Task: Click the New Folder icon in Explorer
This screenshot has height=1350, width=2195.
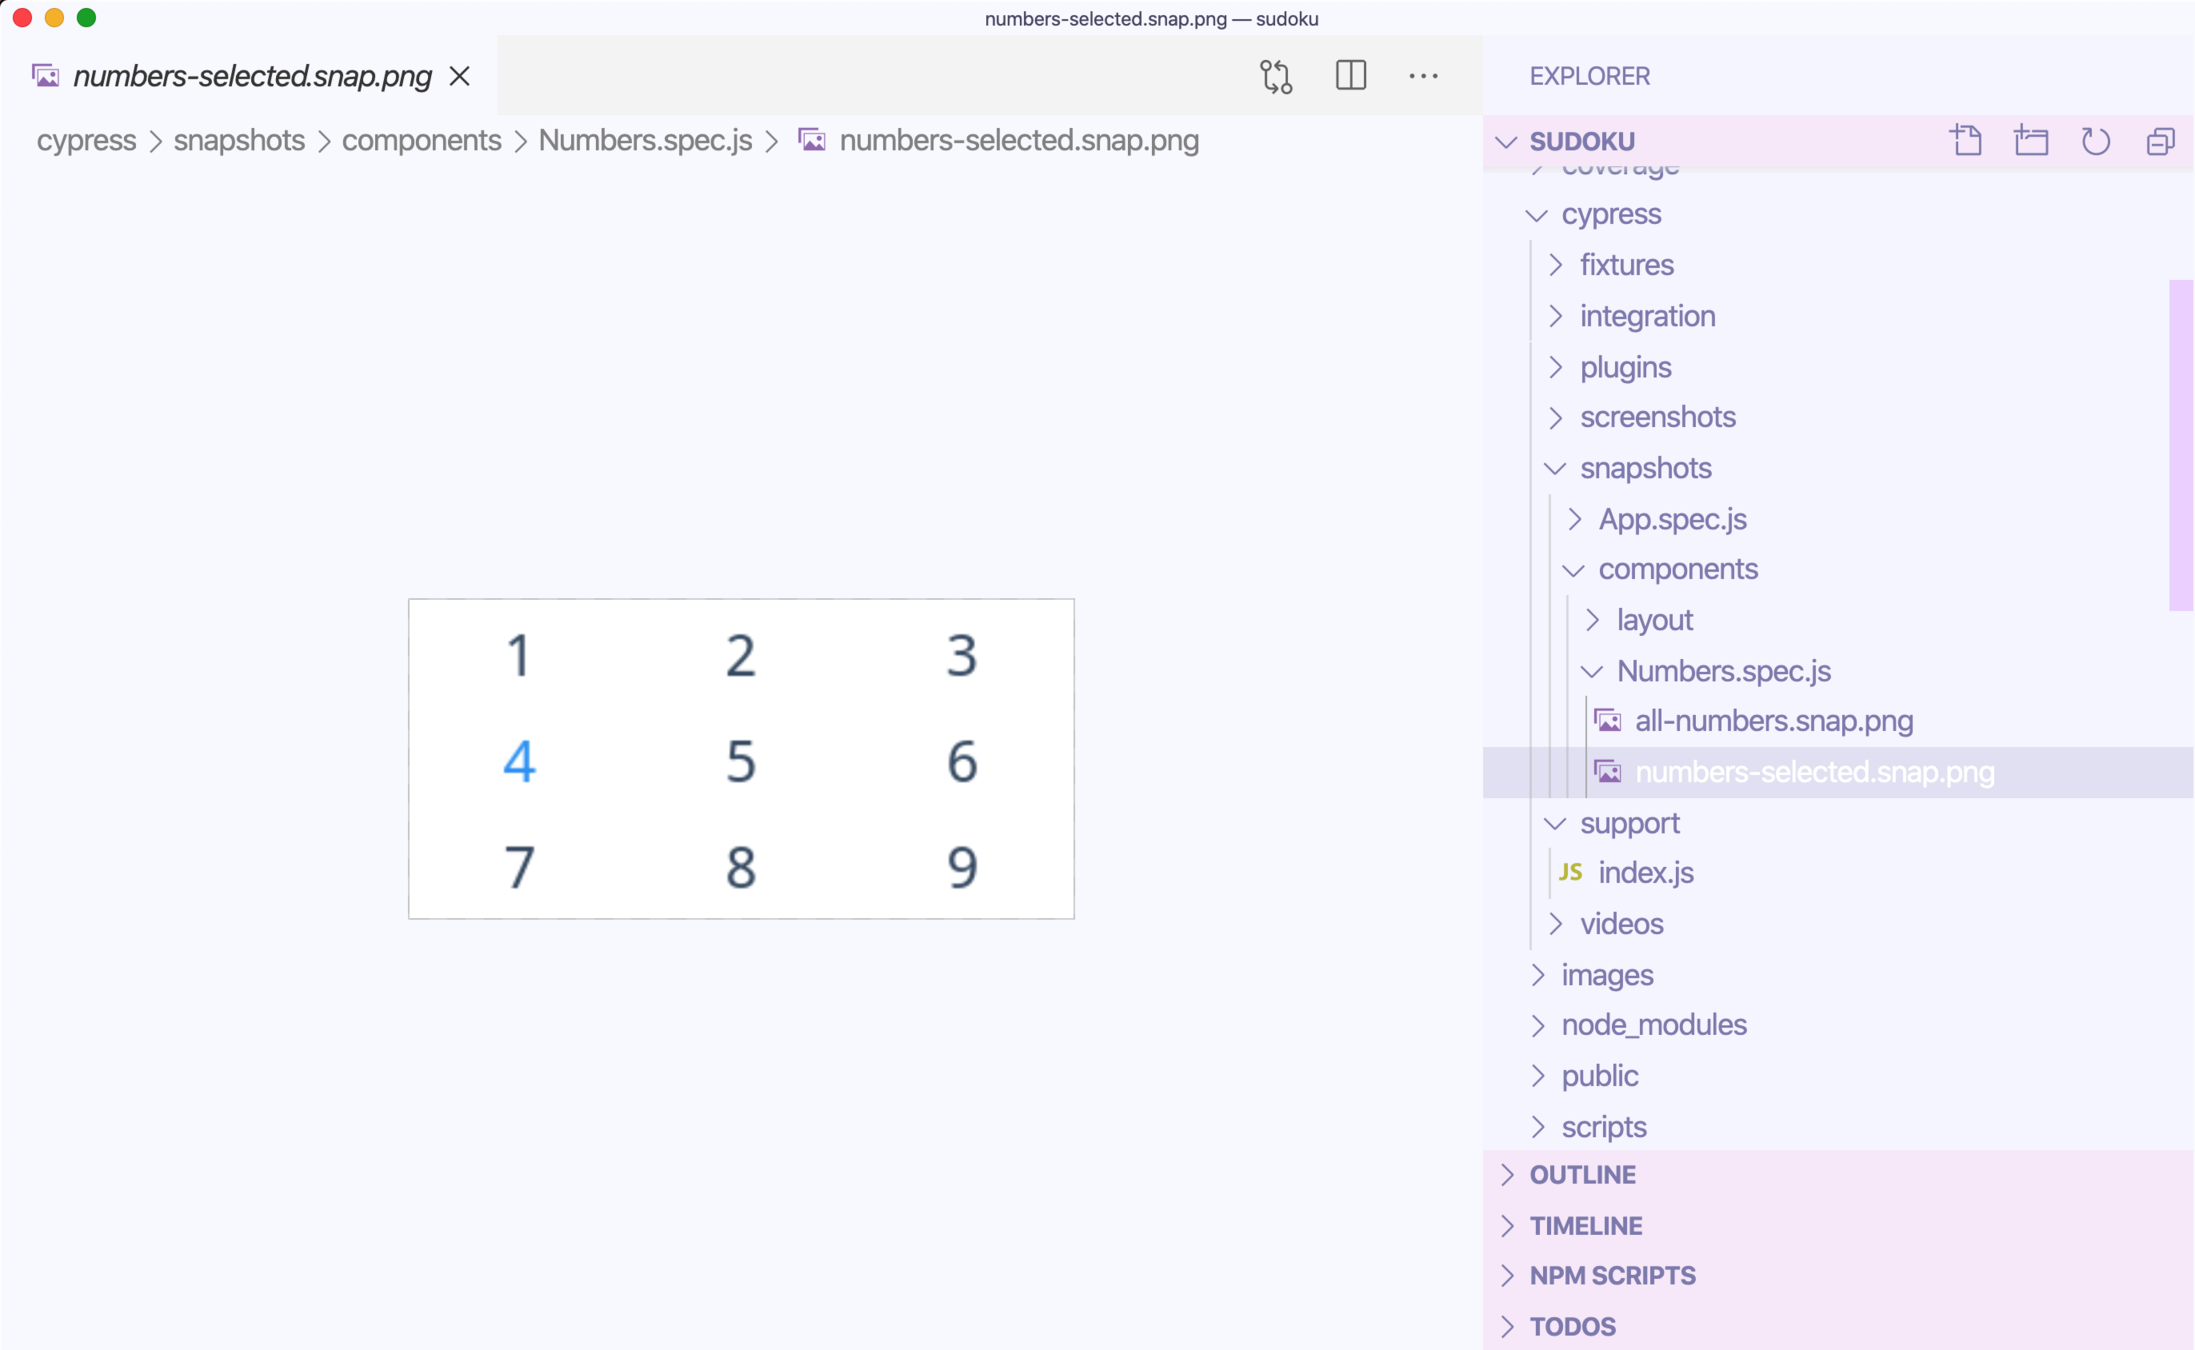Action: coord(2031,141)
